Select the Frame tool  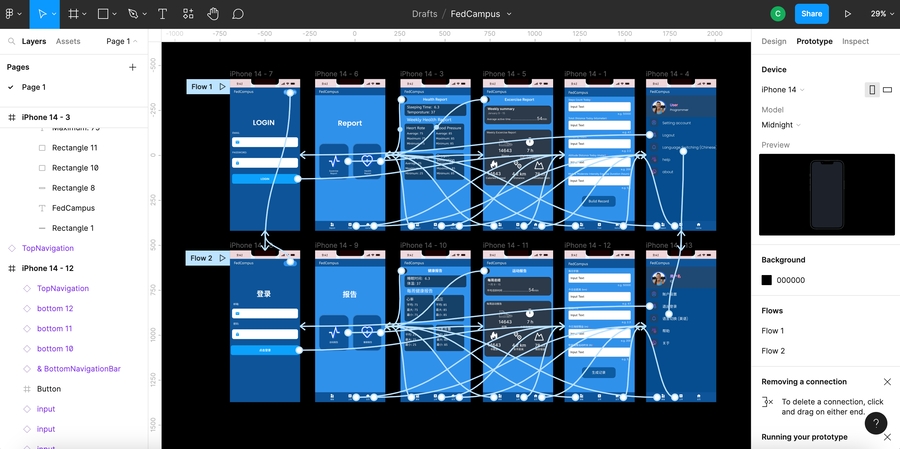coord(73,14)
